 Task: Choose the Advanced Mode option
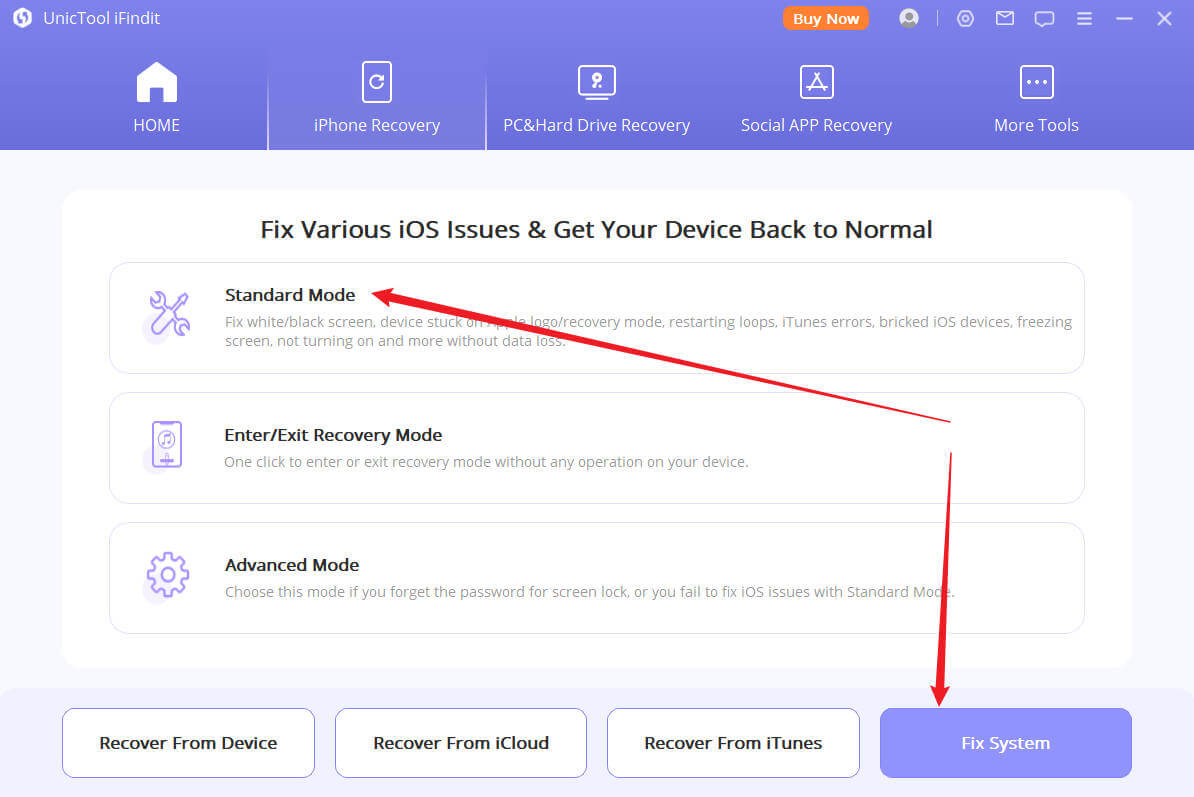tap(596, 577)
